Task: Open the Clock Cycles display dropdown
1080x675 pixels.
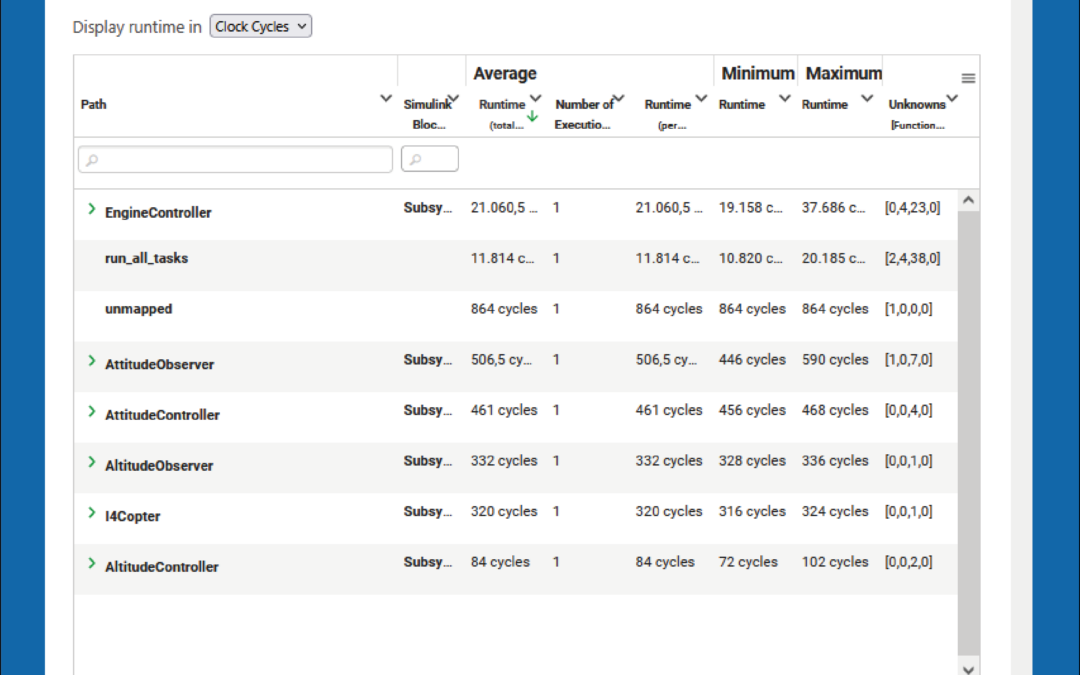Action: 260,26
